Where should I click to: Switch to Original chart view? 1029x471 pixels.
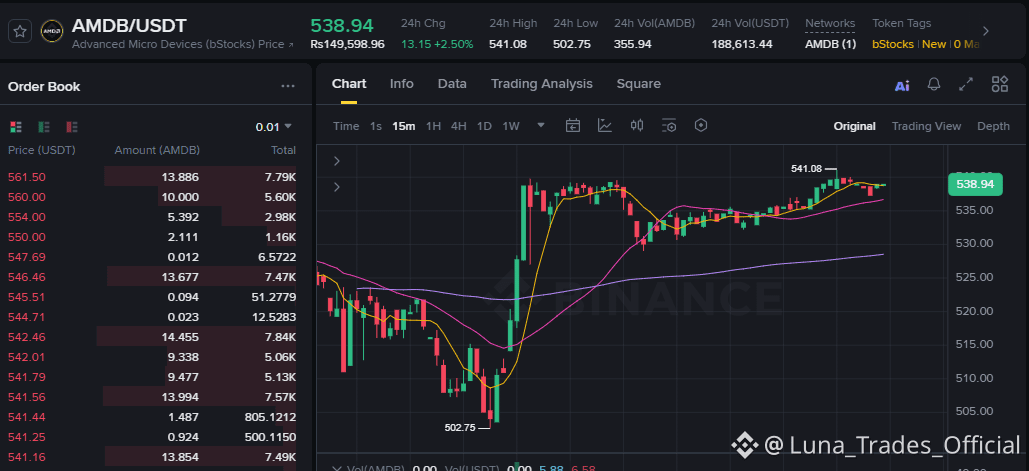coord(854,126)
